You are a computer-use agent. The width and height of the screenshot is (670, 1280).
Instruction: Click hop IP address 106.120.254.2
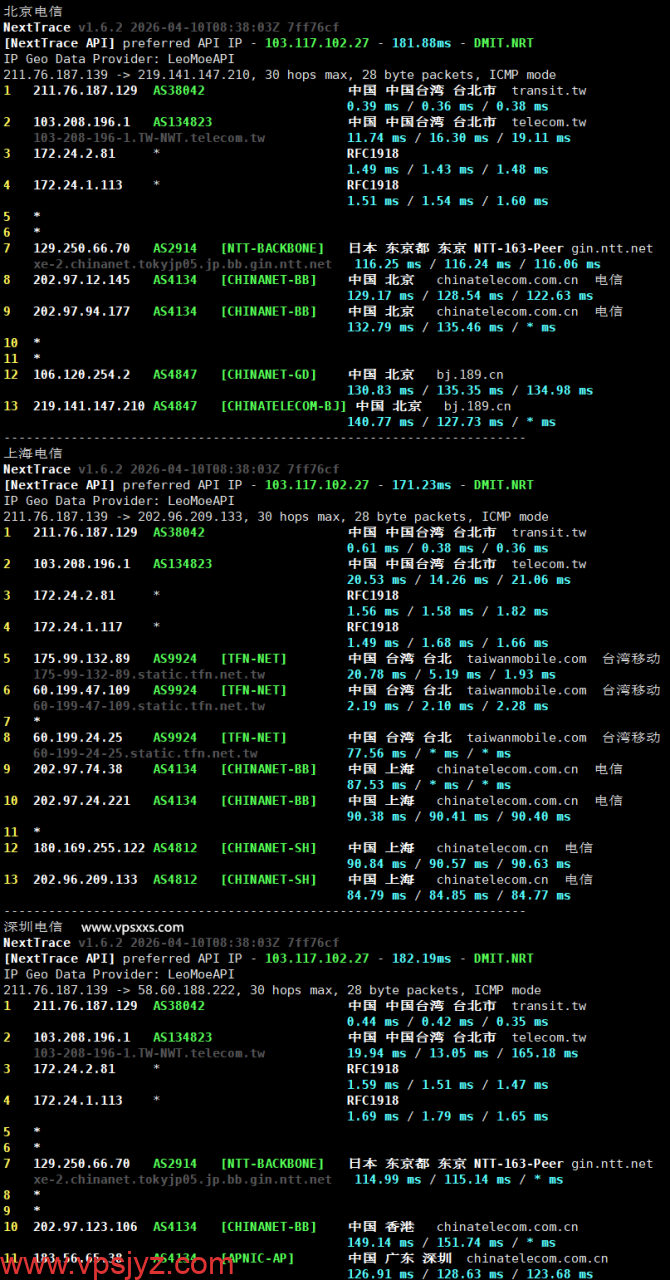[81, 375]
